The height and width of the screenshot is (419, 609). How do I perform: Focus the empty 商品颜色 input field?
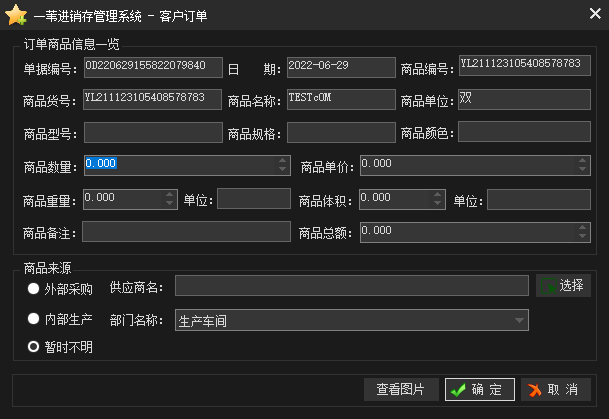524,131
